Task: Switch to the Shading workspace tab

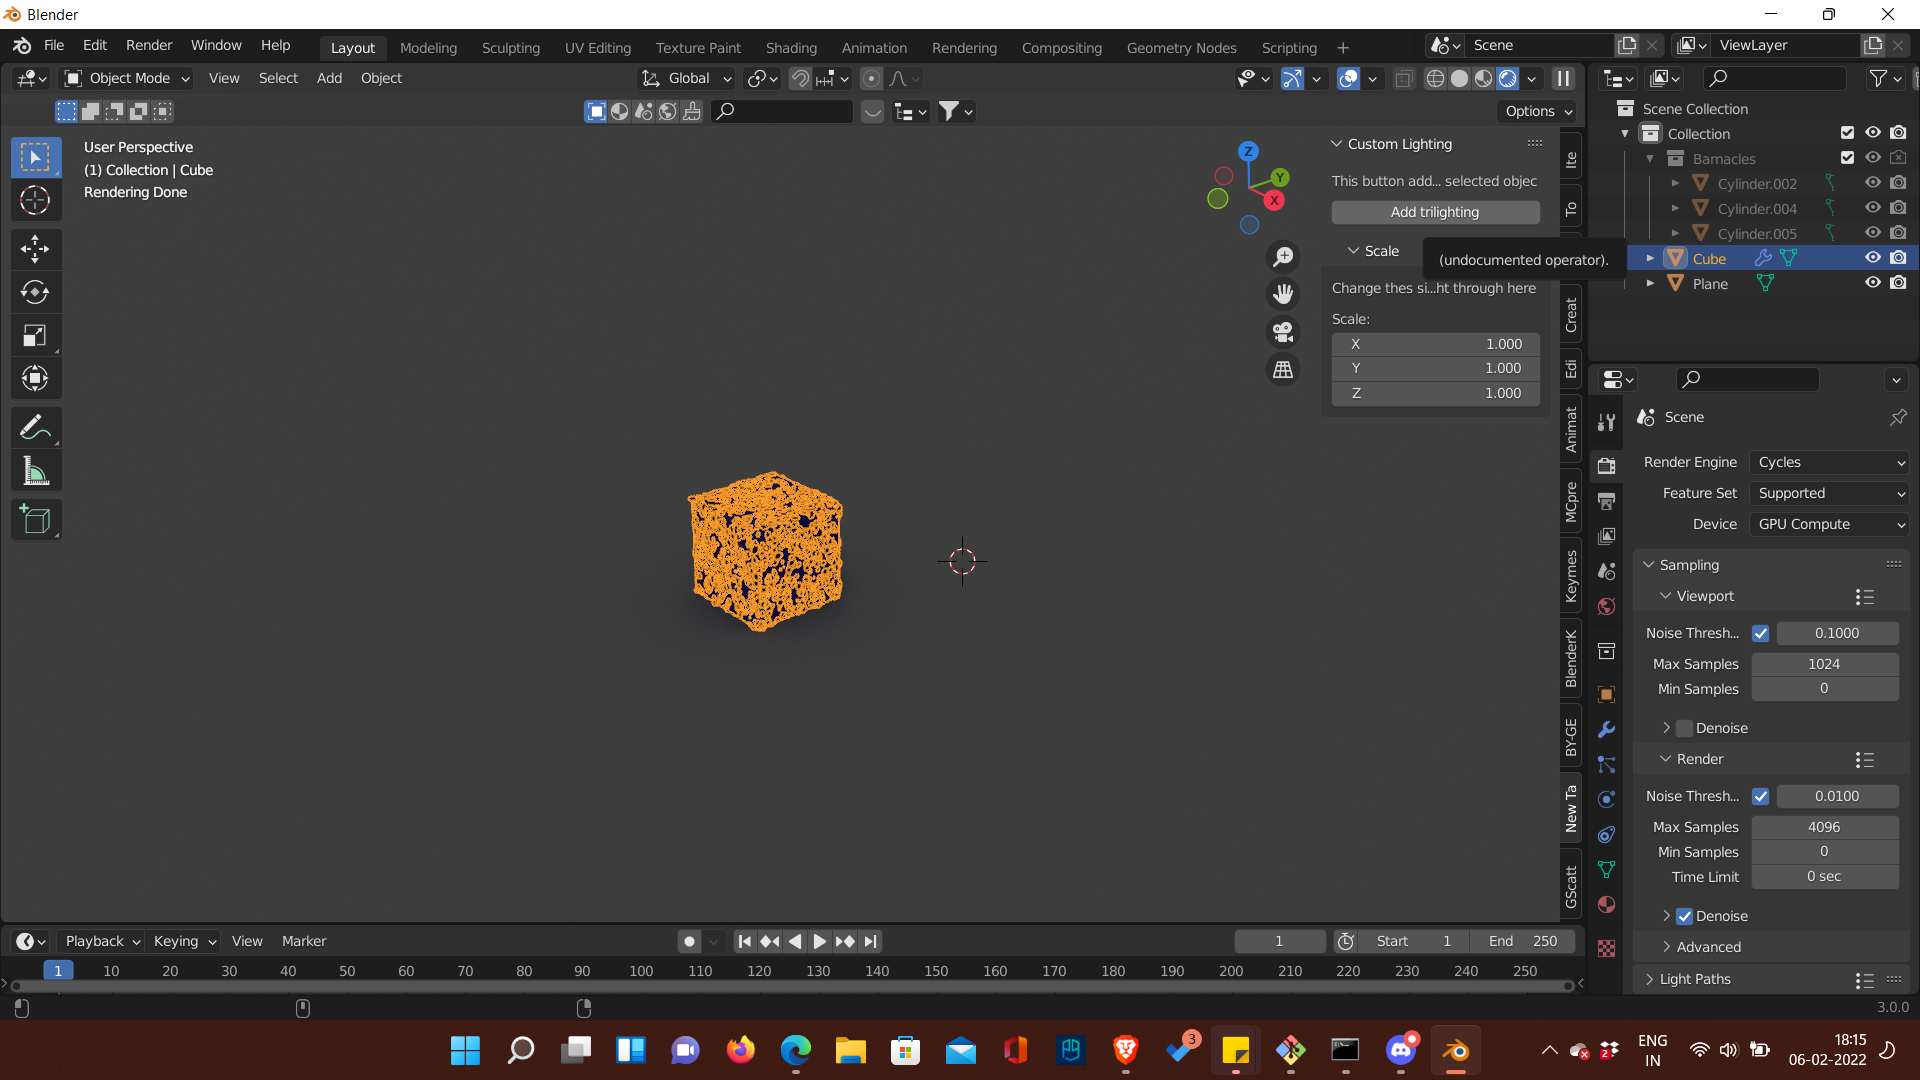Action: coord(791,47)
